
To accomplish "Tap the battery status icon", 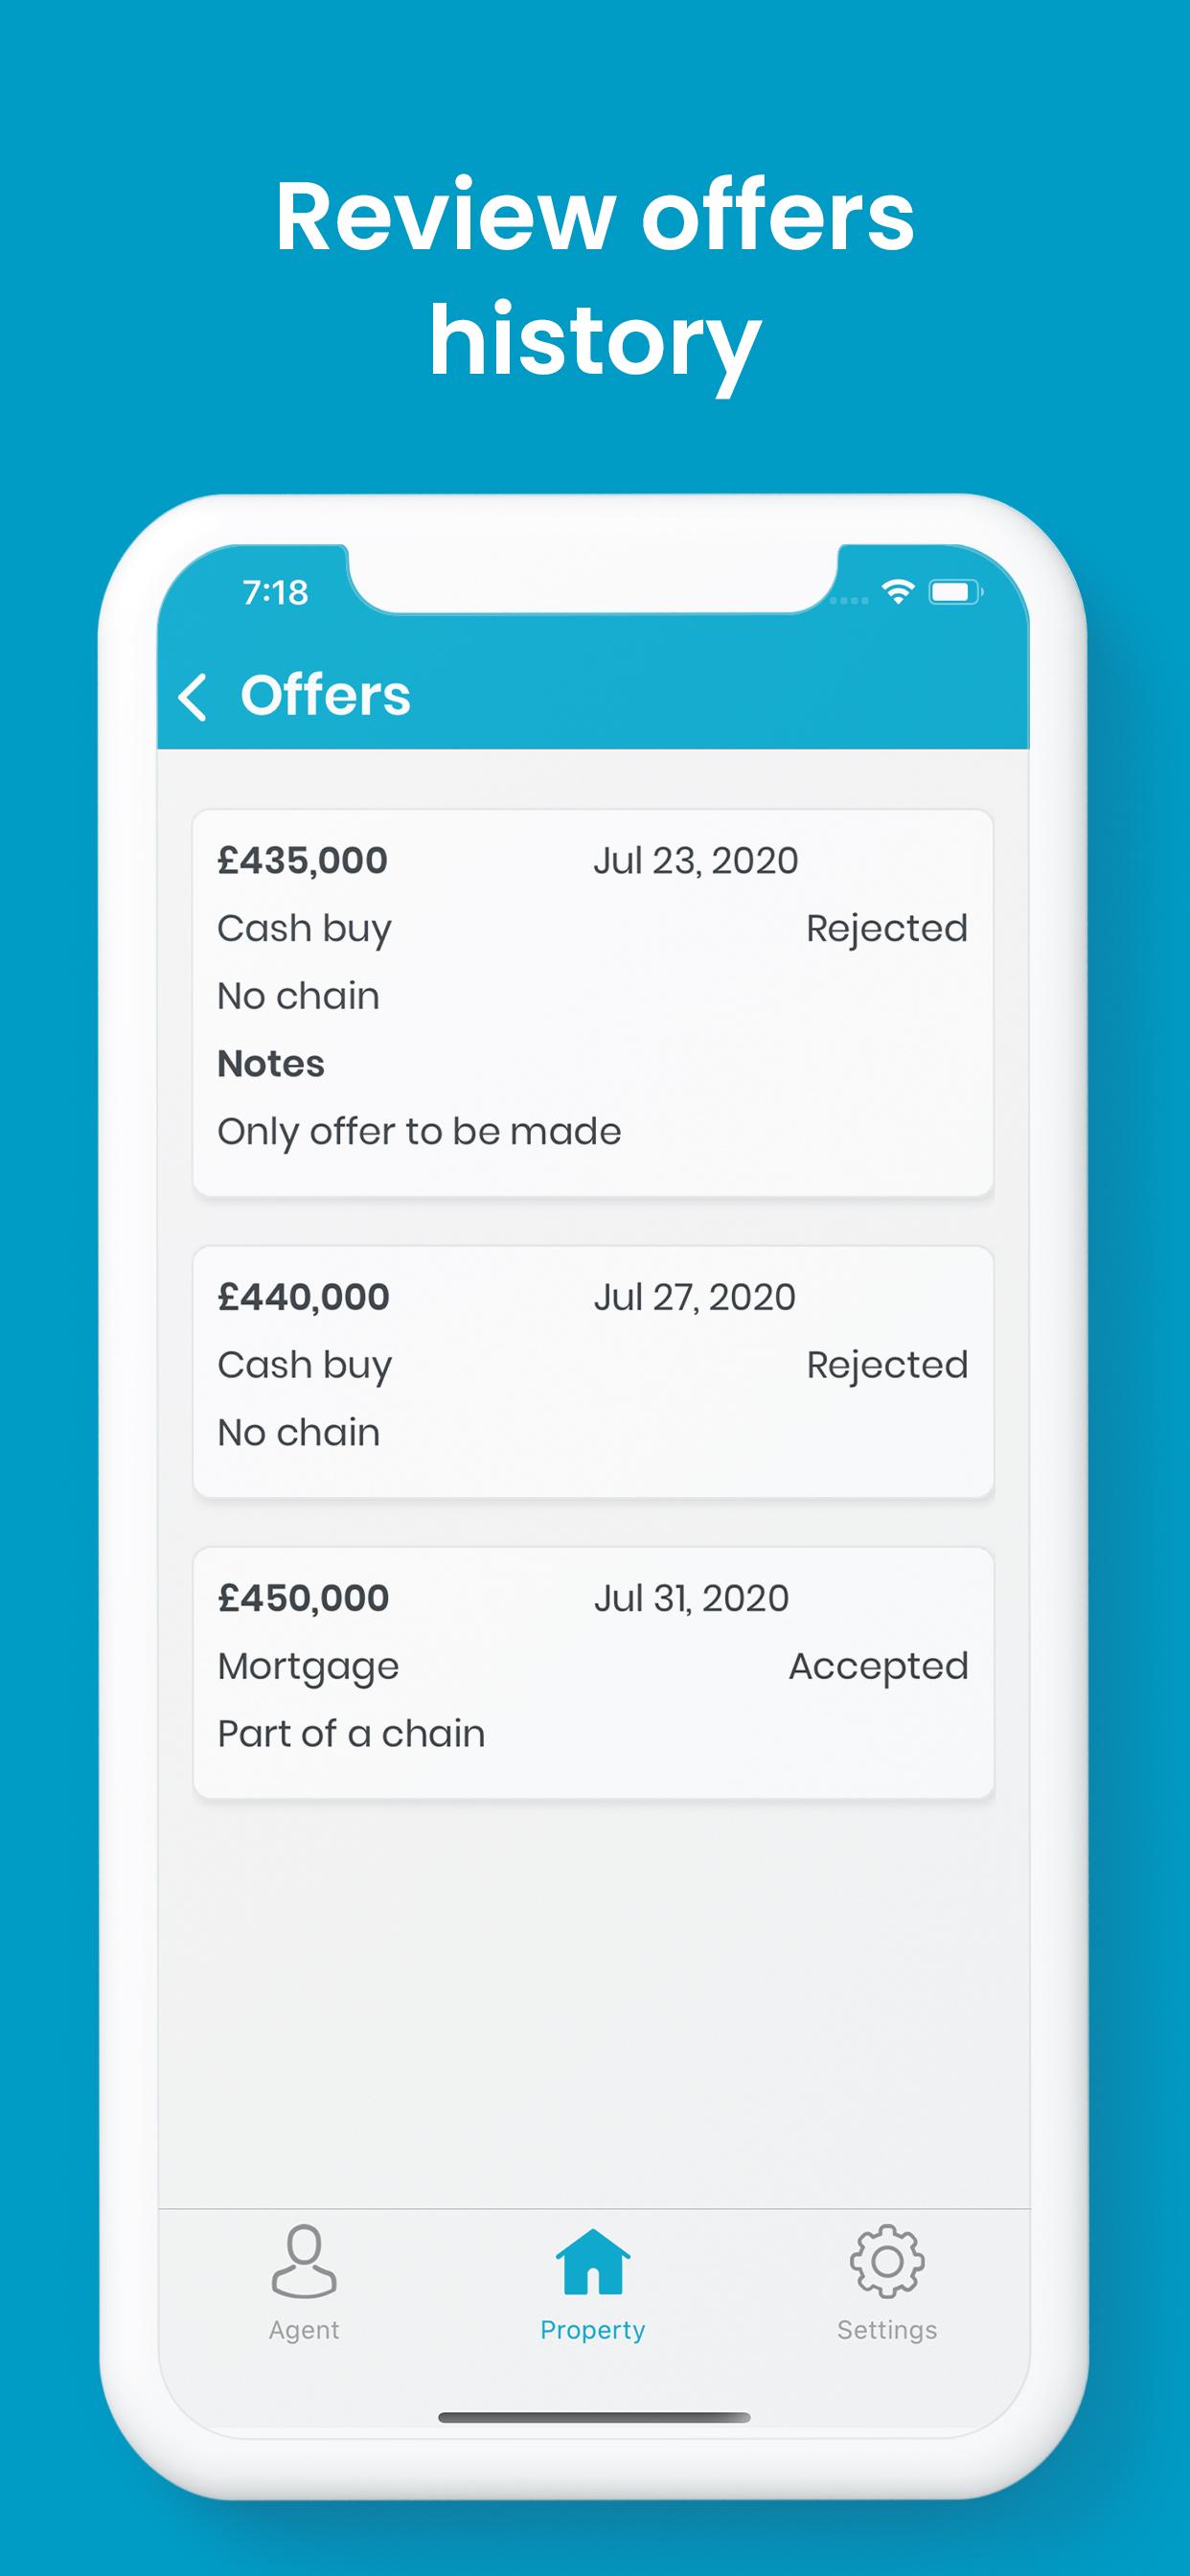I will (955, 592).
